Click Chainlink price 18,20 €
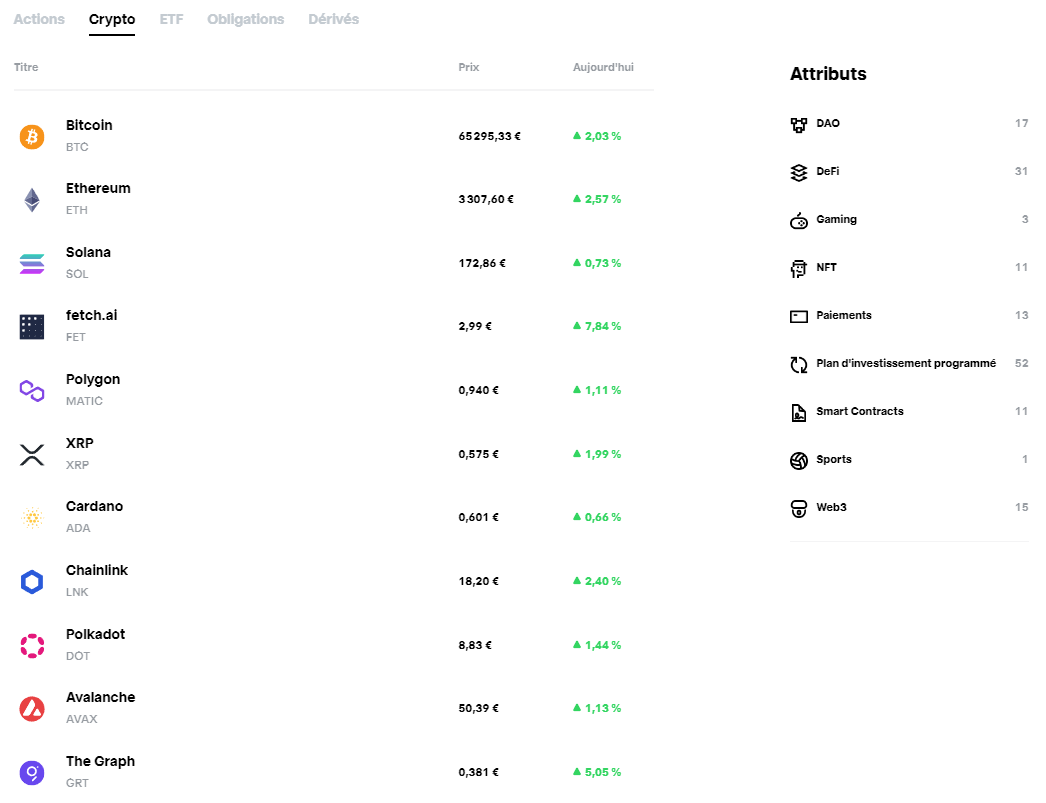 click(478, 582)
